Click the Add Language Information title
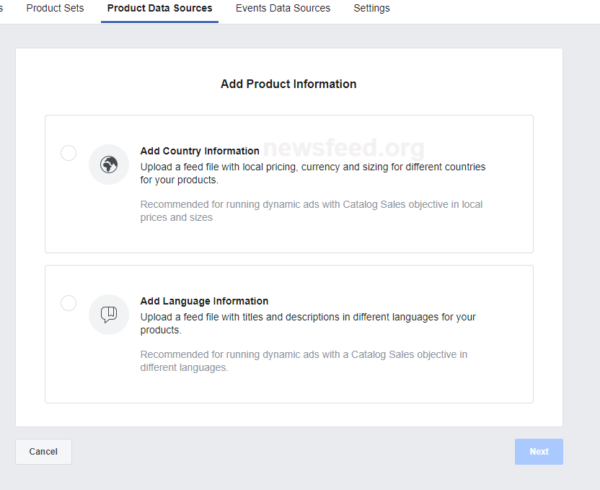This screenshot has width=600, height=490. (203, 301)
